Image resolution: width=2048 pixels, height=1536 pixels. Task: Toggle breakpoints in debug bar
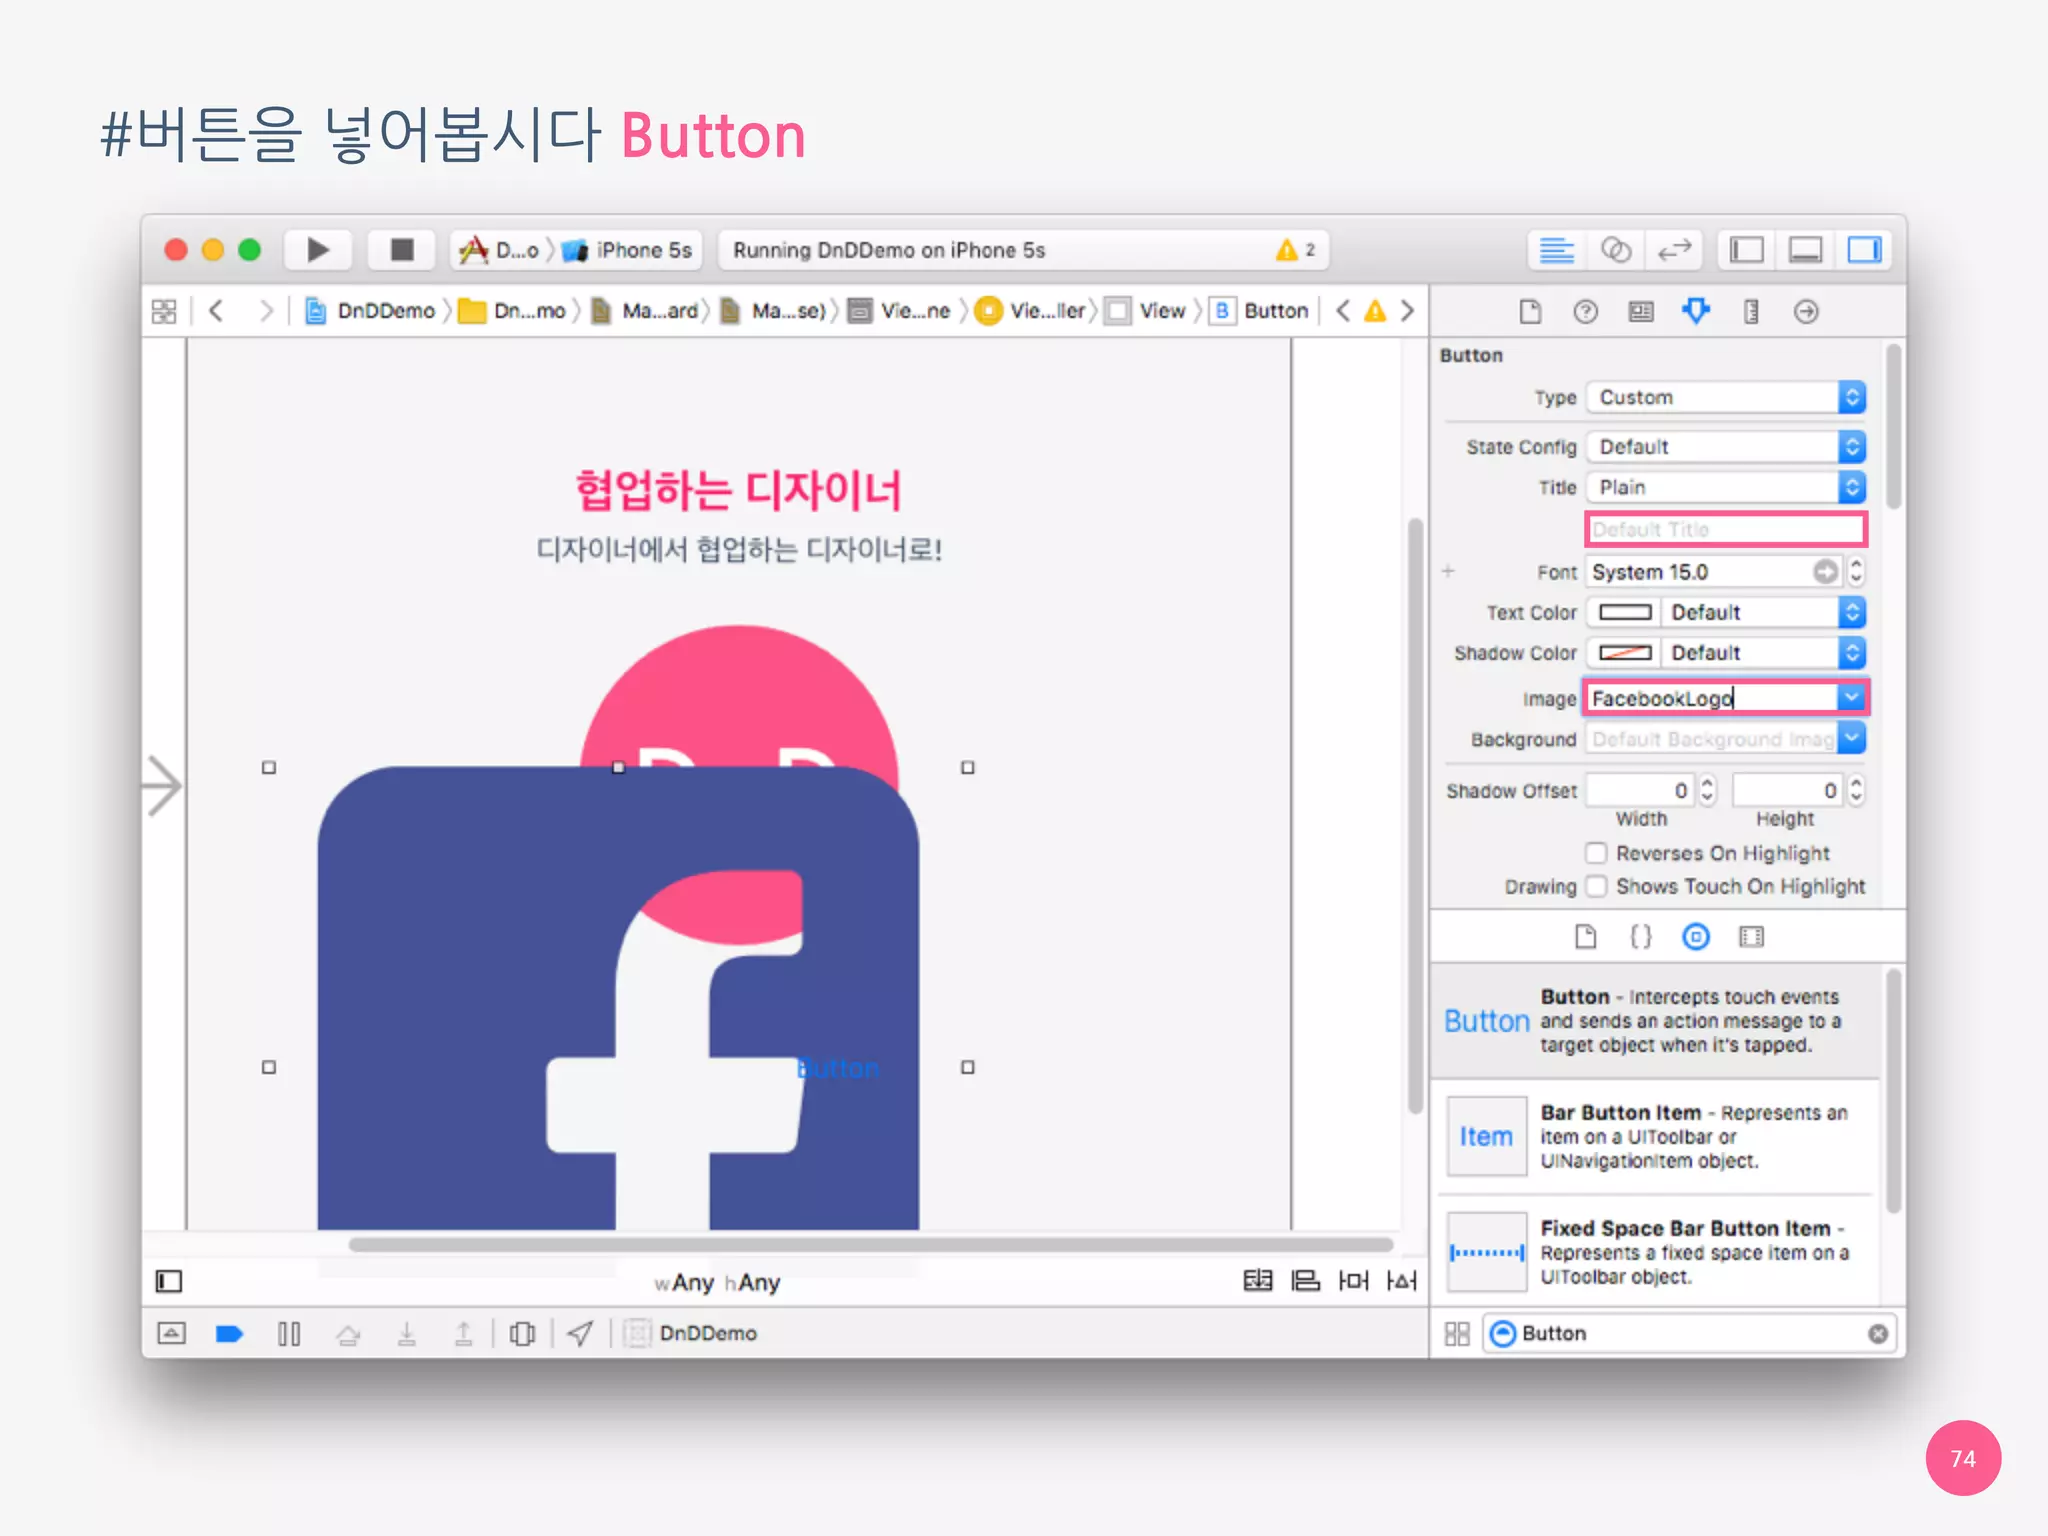click(229, 1333)
